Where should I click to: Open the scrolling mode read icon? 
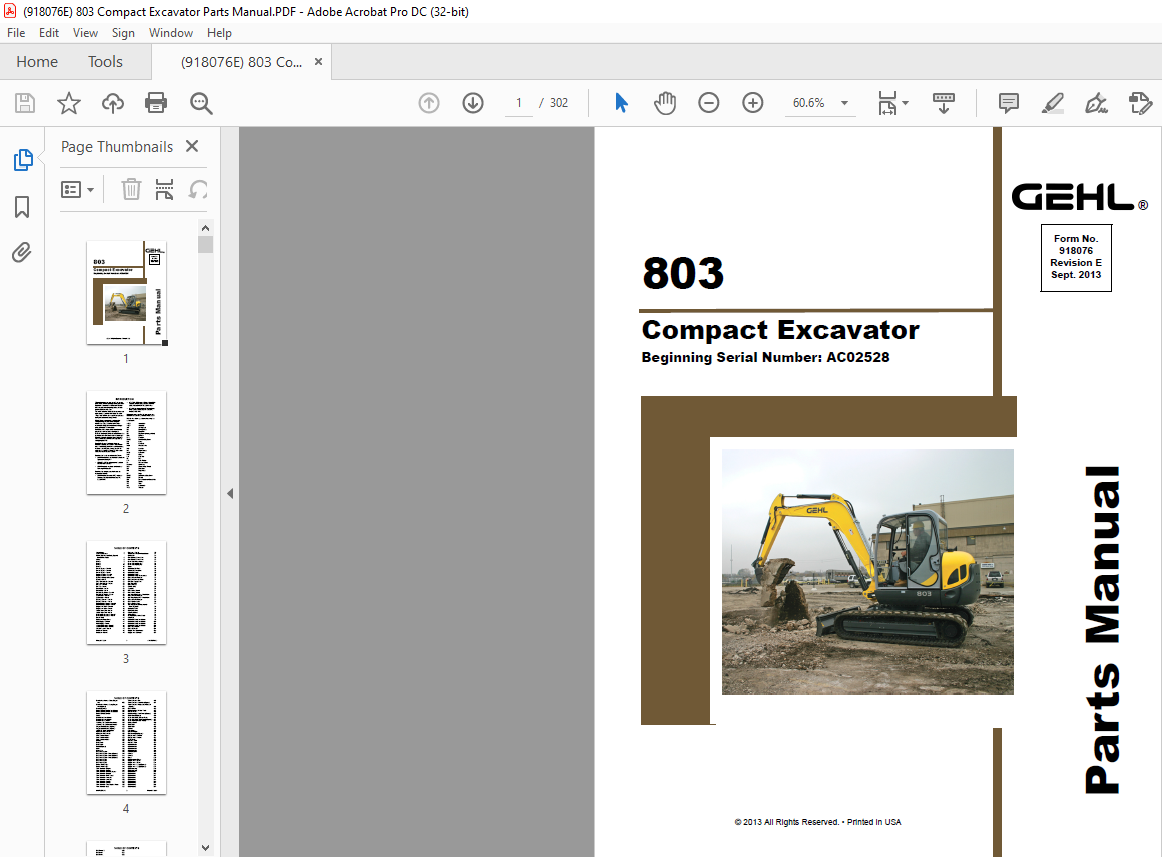943,103
